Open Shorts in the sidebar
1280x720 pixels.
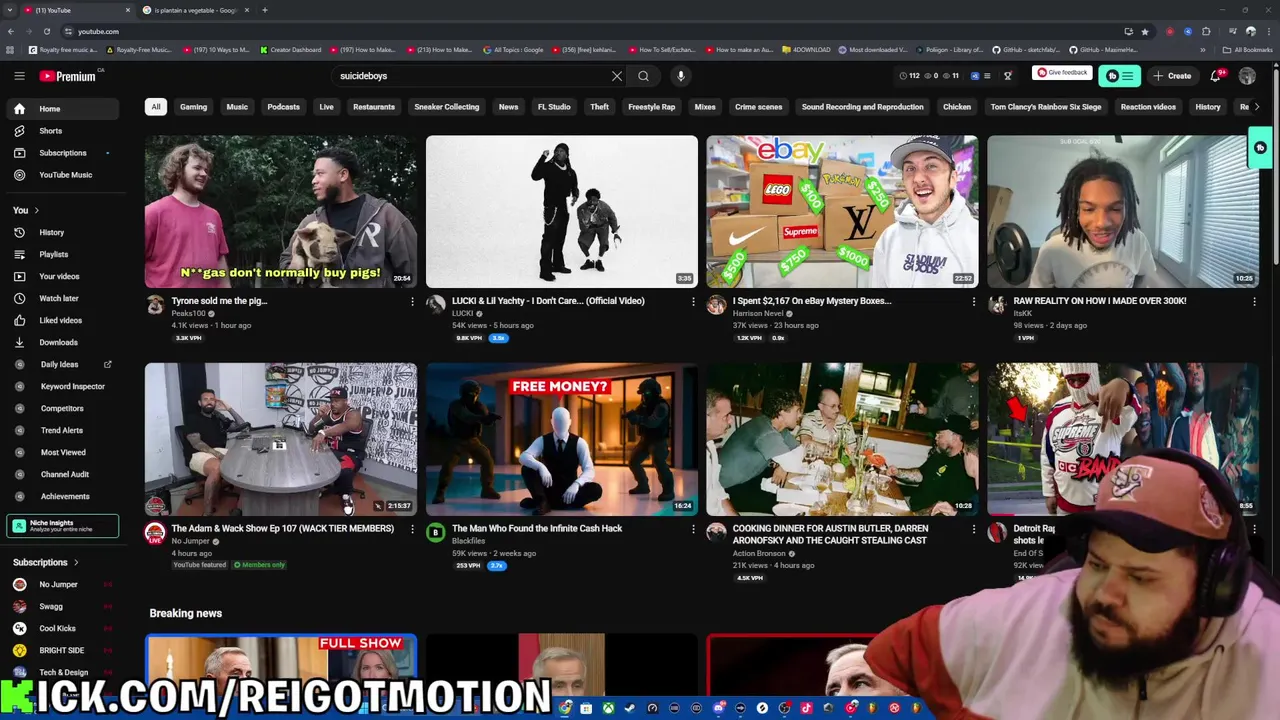coord(62,131)
